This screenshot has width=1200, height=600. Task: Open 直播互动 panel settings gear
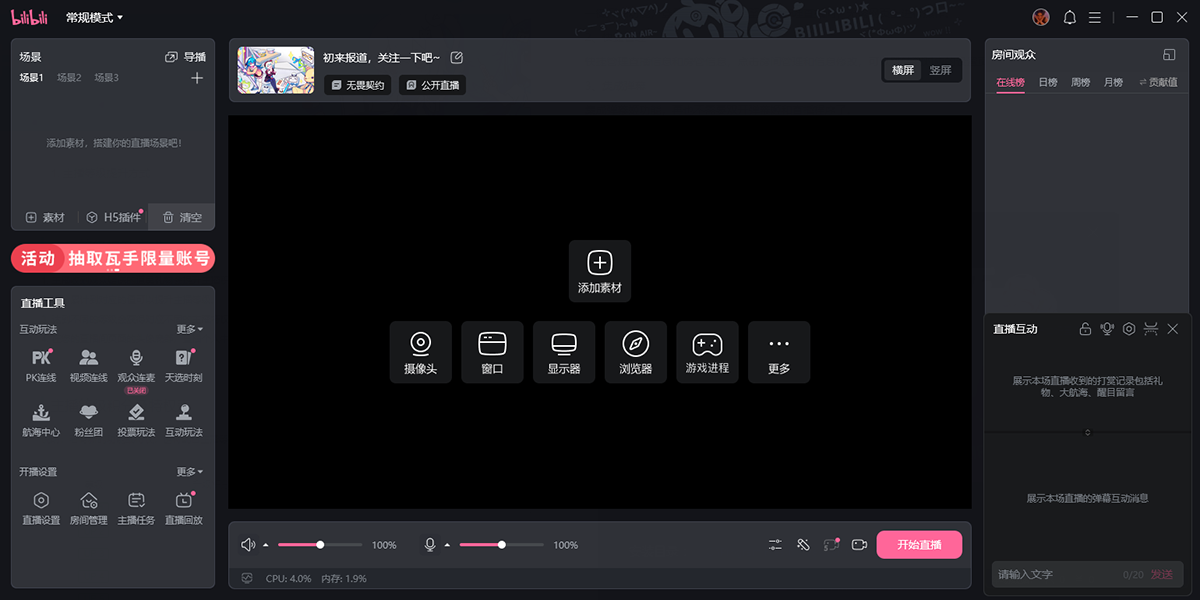(1129, 329)
